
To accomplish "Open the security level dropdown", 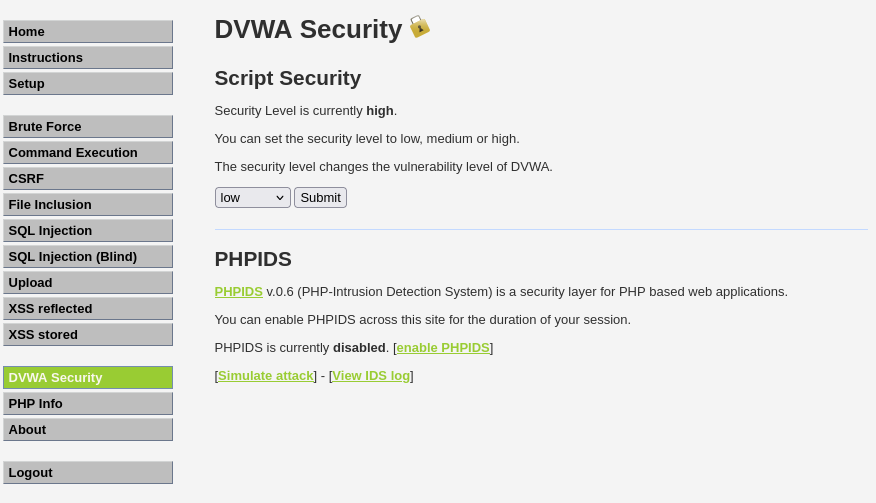I will (x=253, y=197).
